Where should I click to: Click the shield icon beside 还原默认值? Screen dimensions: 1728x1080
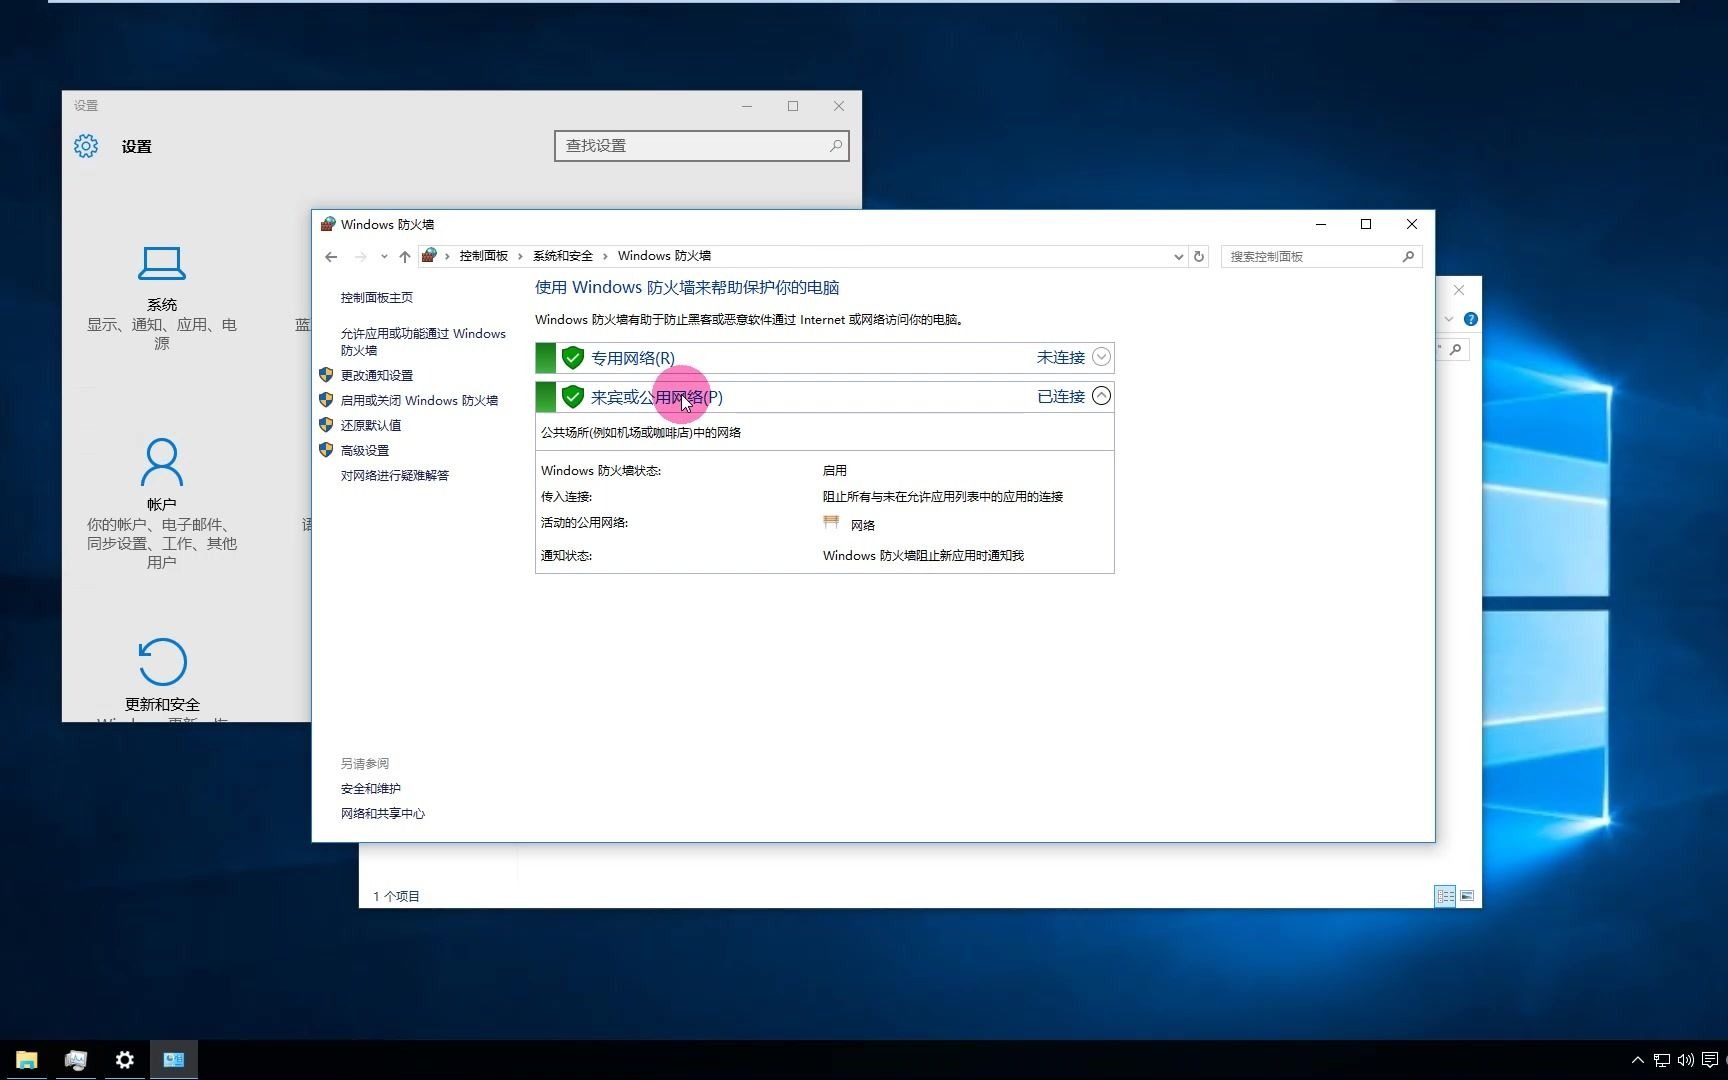326,424
